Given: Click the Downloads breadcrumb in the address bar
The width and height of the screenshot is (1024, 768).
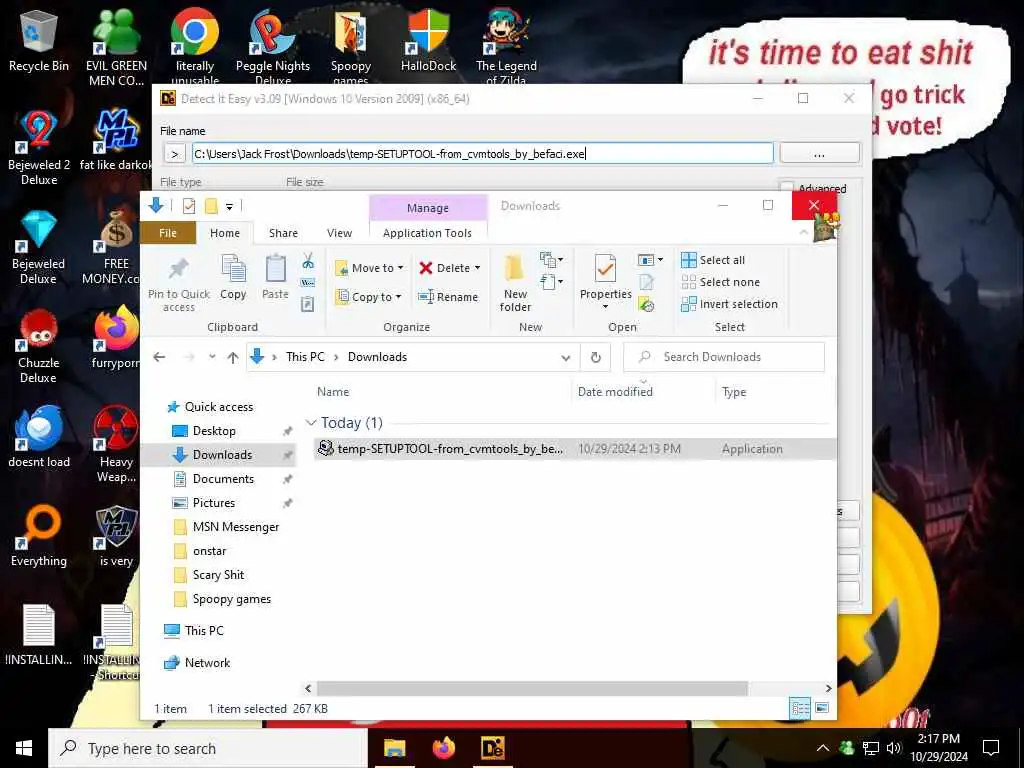Looking at the screenshot, I should [x=377, y=357].
